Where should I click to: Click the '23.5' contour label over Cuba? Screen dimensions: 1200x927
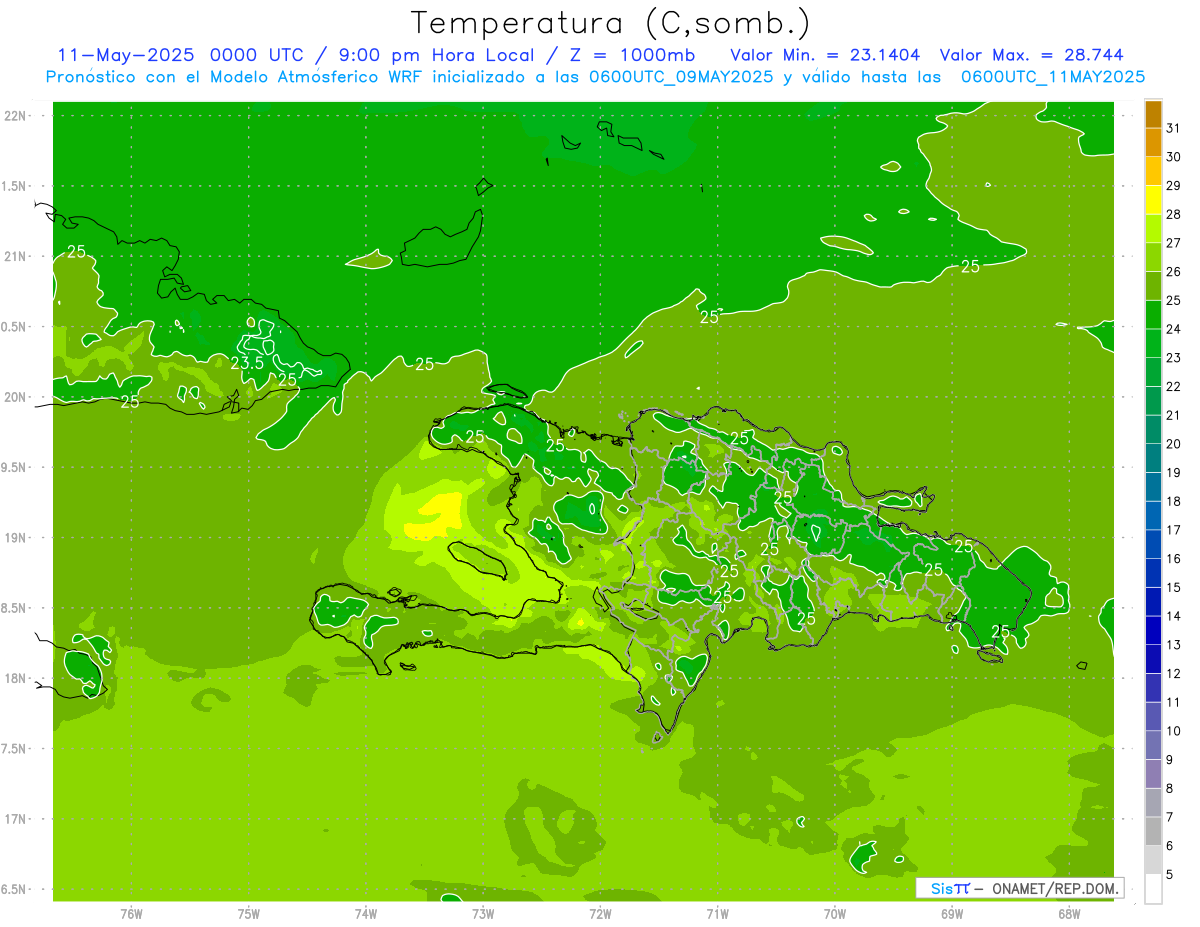tap(247, 363)
